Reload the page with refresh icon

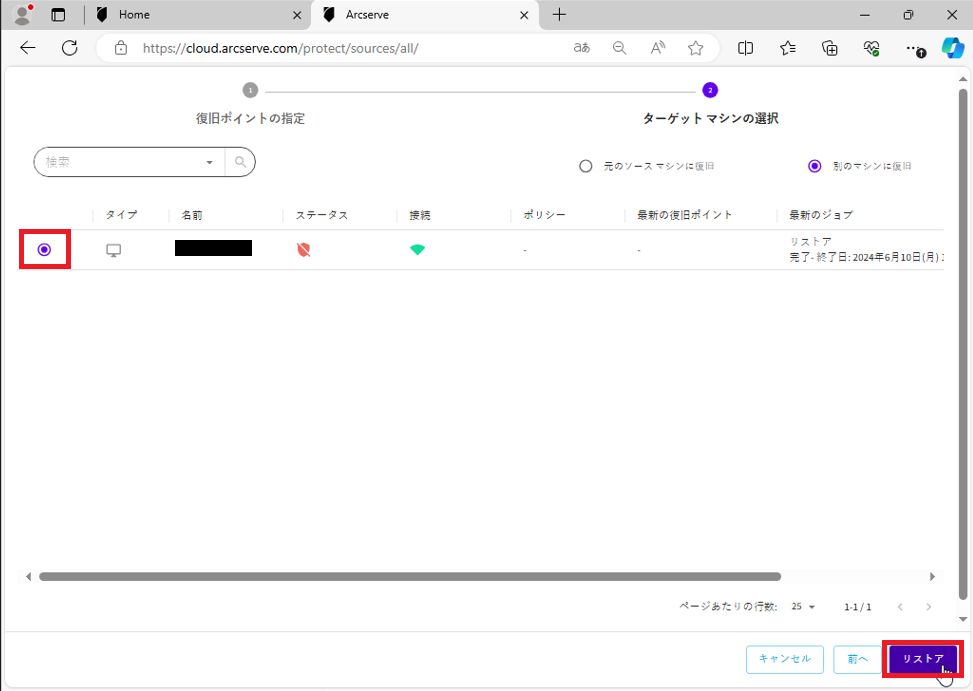[70, 48]
